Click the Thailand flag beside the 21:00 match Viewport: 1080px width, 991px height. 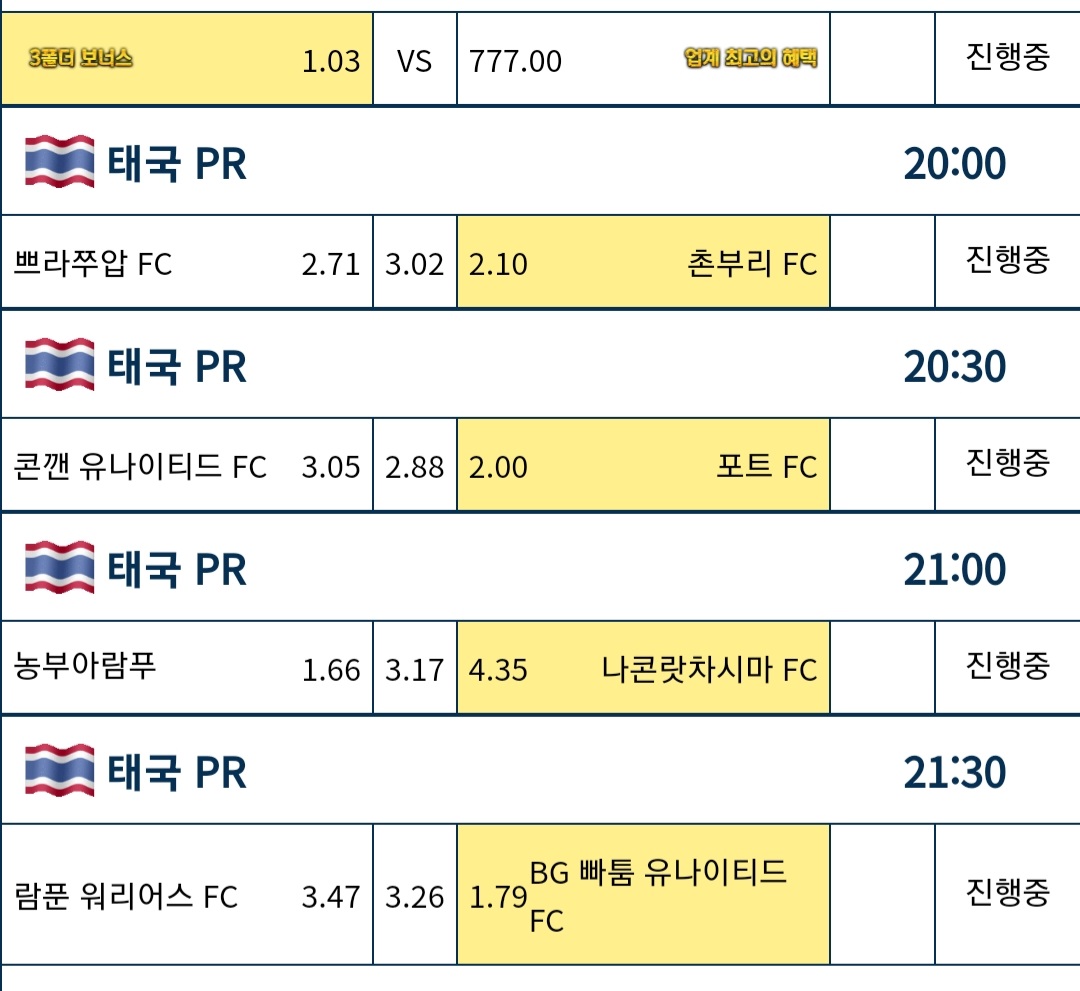[59, 567]
